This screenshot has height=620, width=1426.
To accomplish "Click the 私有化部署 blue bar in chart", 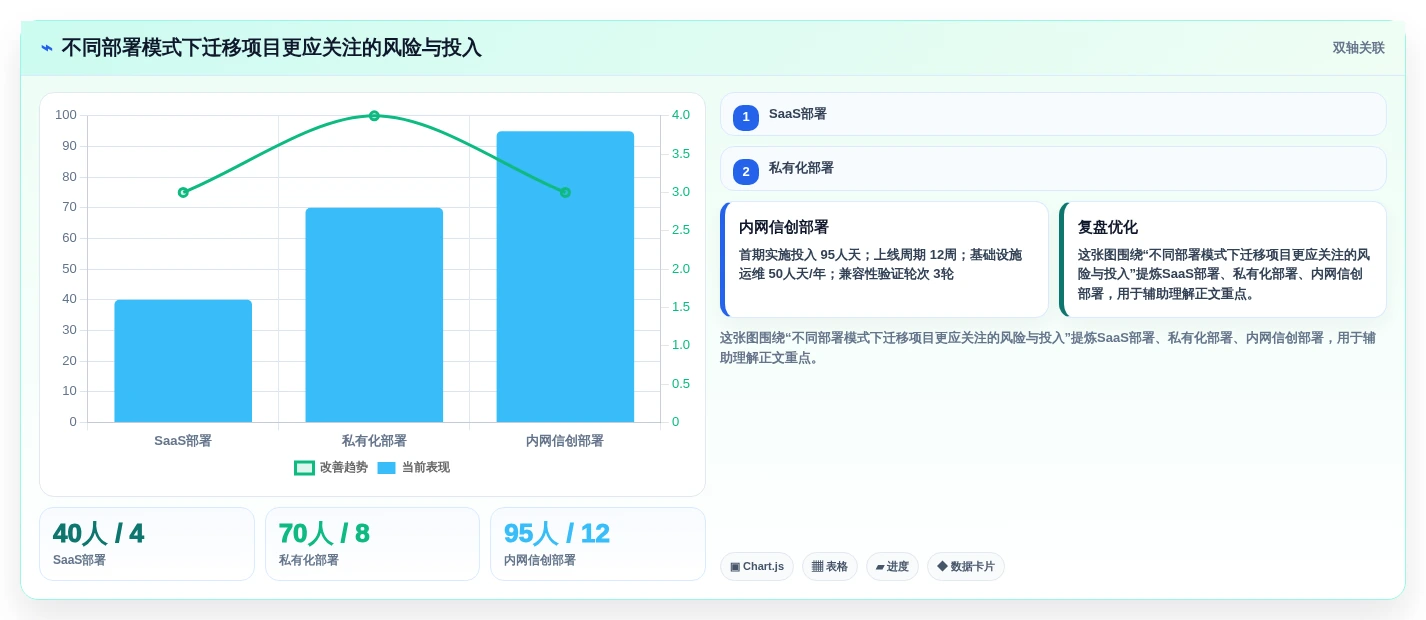I will [x=374, y=315].
